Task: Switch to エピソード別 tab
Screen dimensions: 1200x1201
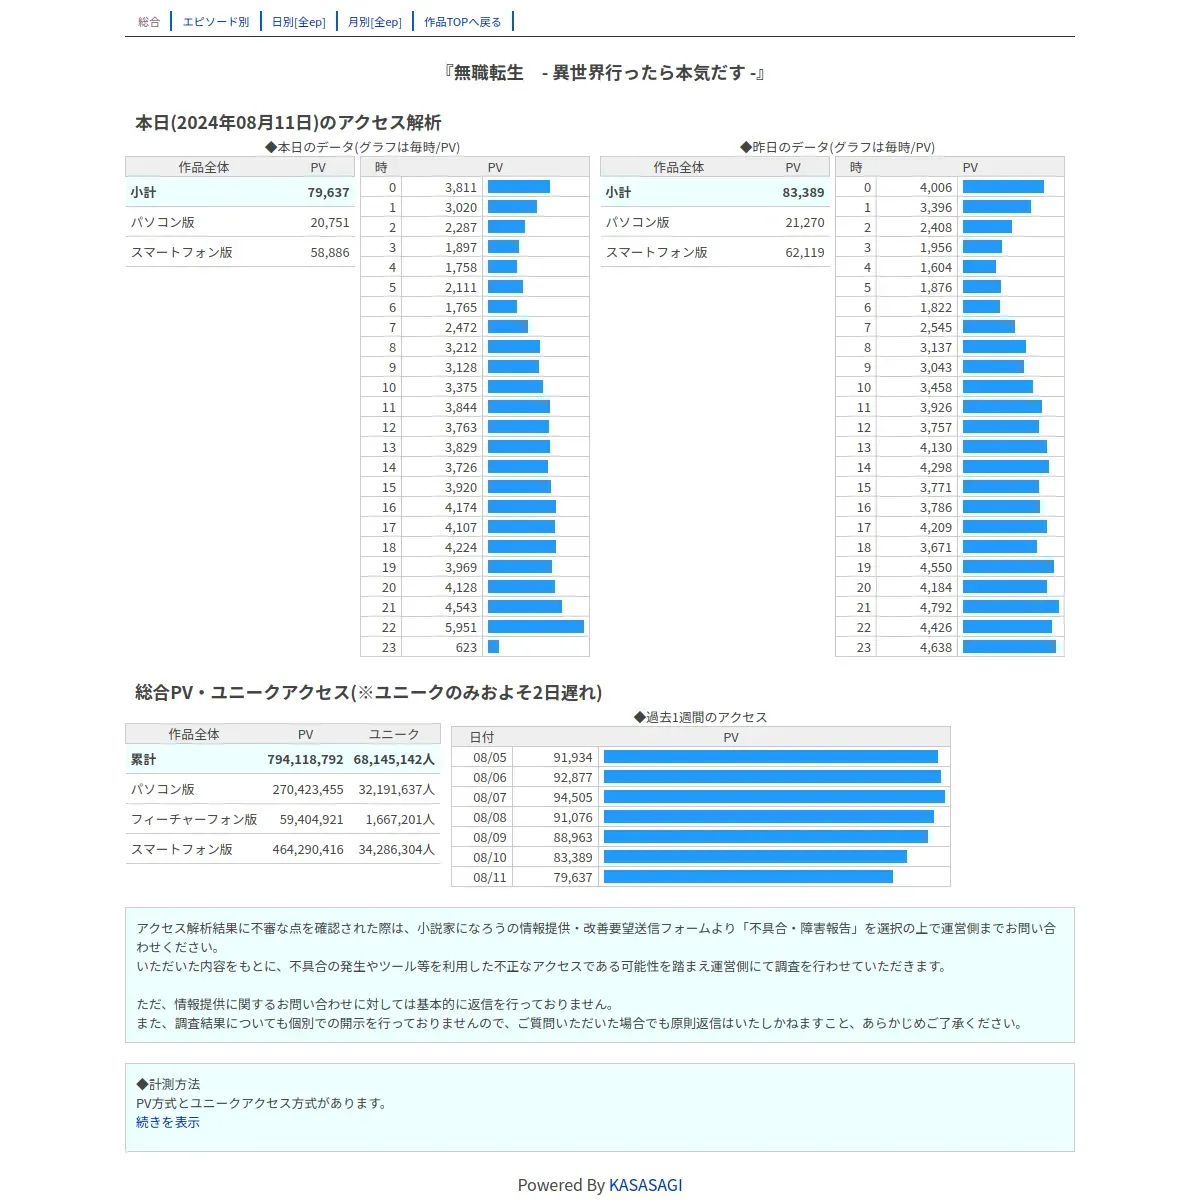Action: click(x=216, y=22)
